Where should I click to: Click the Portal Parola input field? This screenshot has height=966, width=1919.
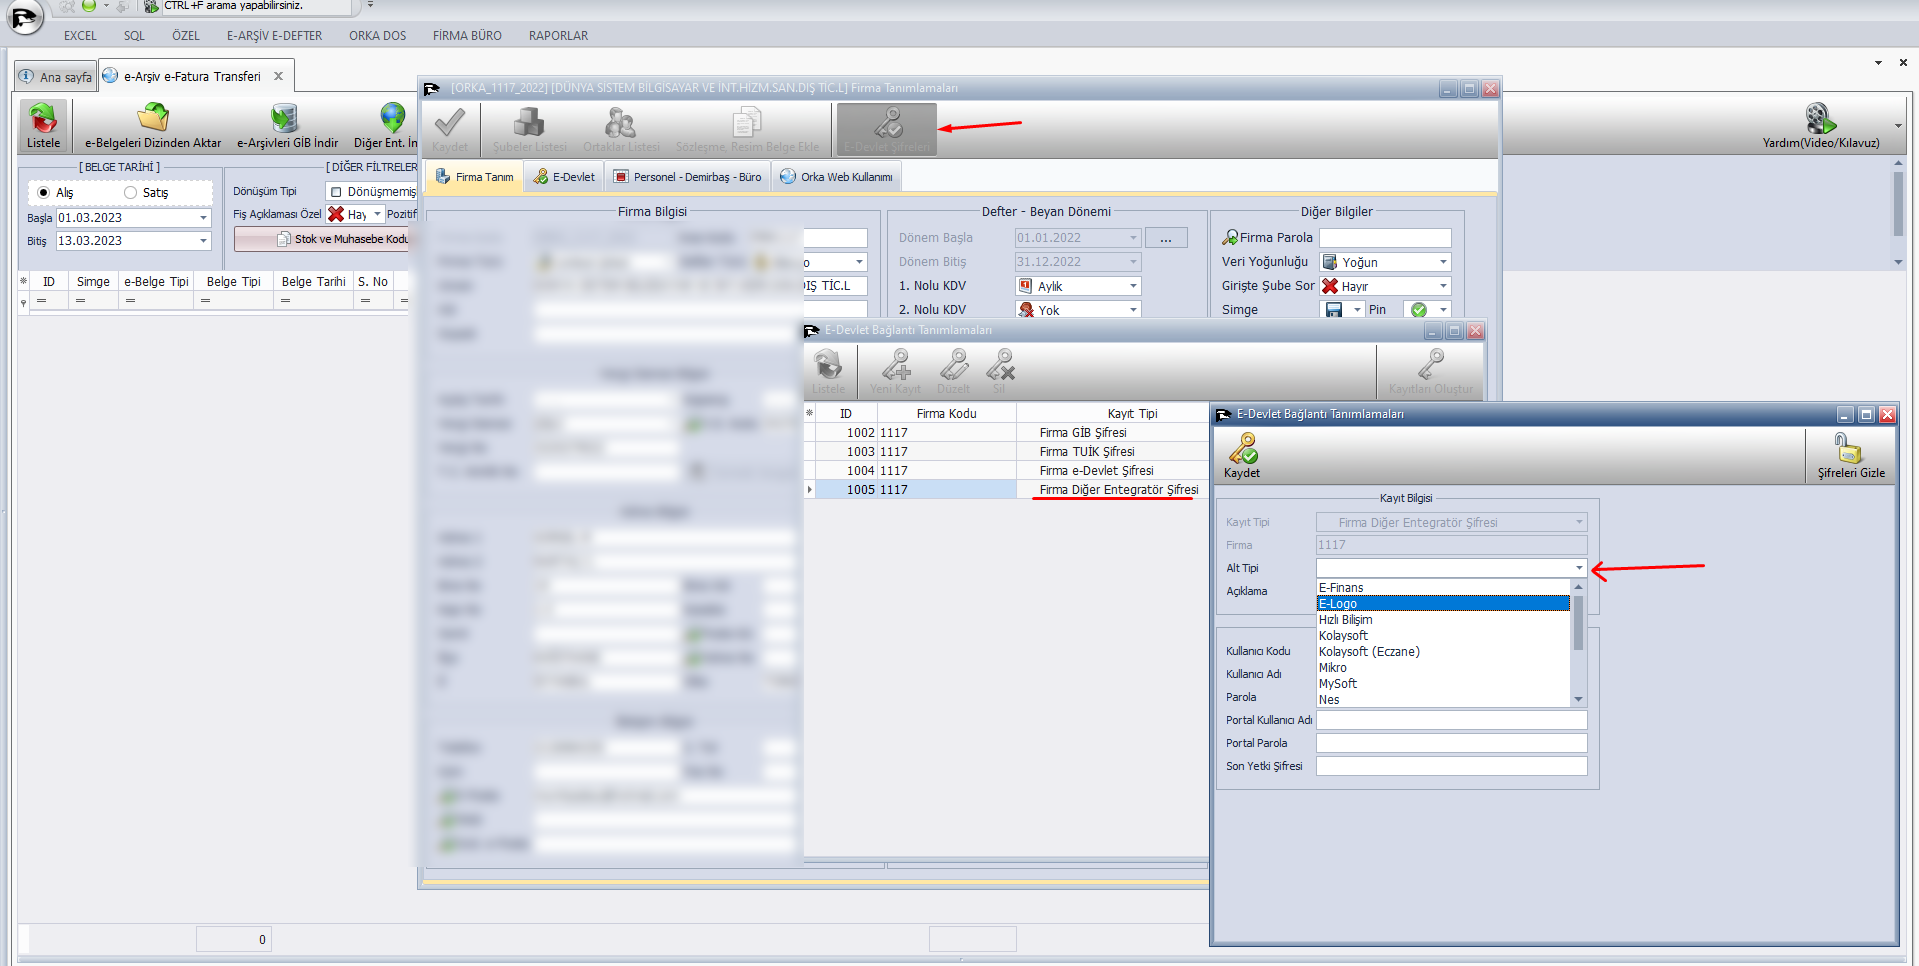tap(1451, 743)
